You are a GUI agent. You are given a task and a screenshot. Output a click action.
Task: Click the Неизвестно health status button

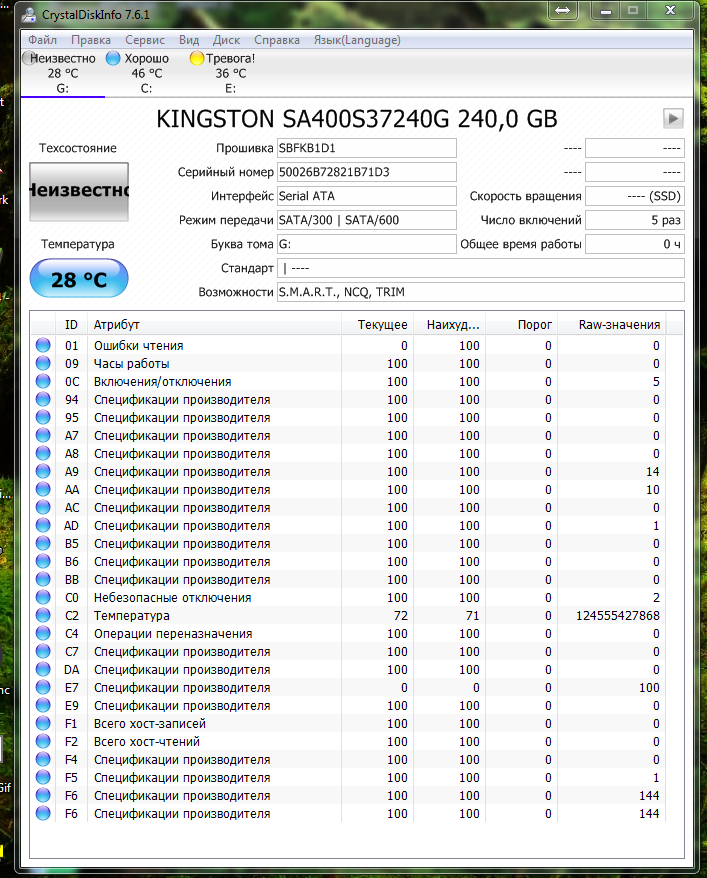tap(79, 191)
